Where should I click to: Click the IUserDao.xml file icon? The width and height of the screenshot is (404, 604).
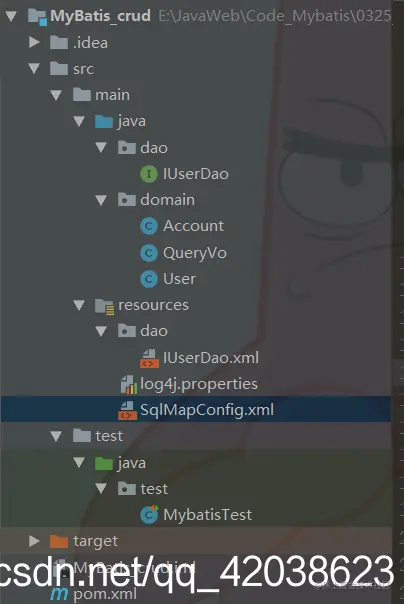pos(149,358)
